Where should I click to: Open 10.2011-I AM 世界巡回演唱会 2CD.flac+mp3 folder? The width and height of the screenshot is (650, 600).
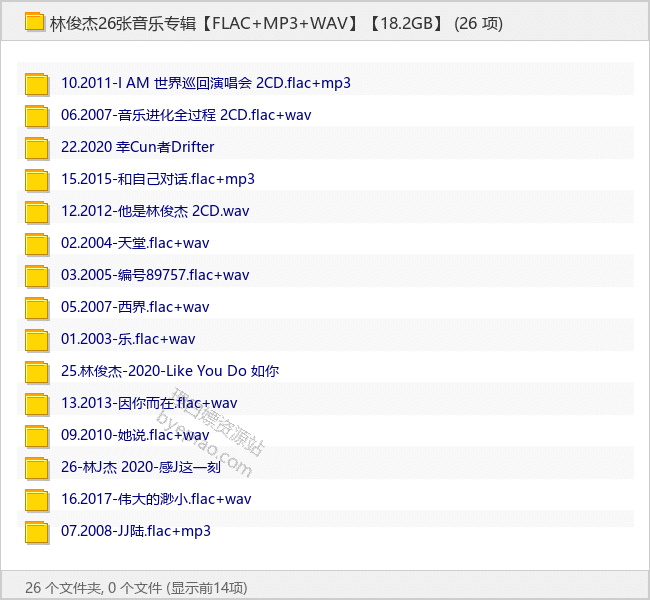click(206, 83)
